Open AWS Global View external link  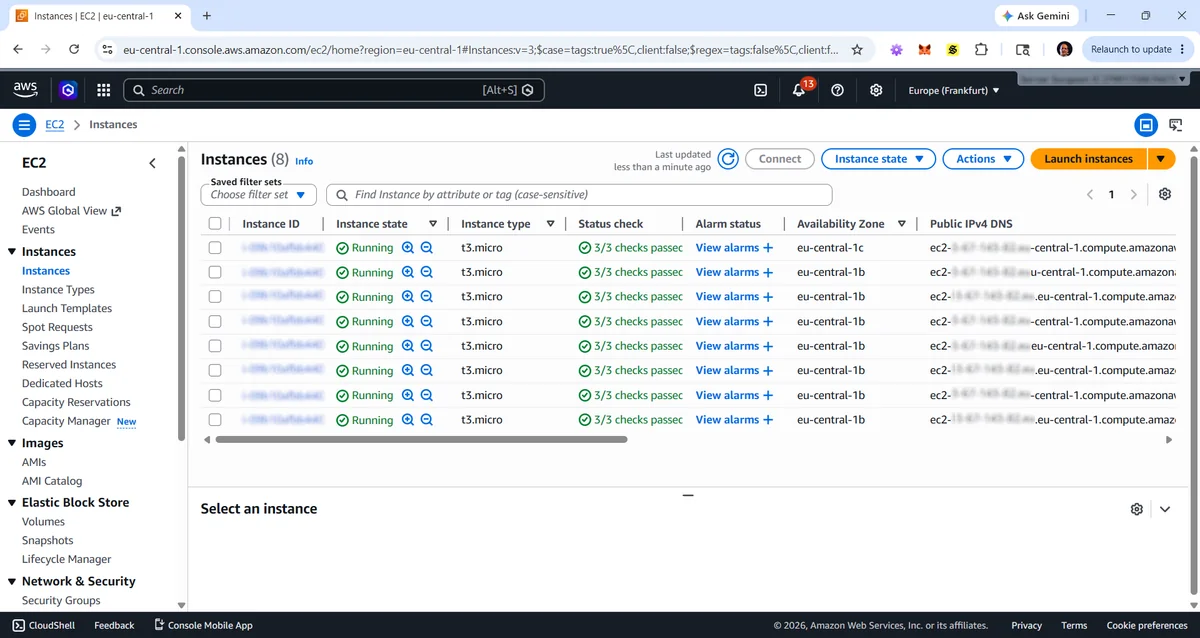click(x=71, y=211)
